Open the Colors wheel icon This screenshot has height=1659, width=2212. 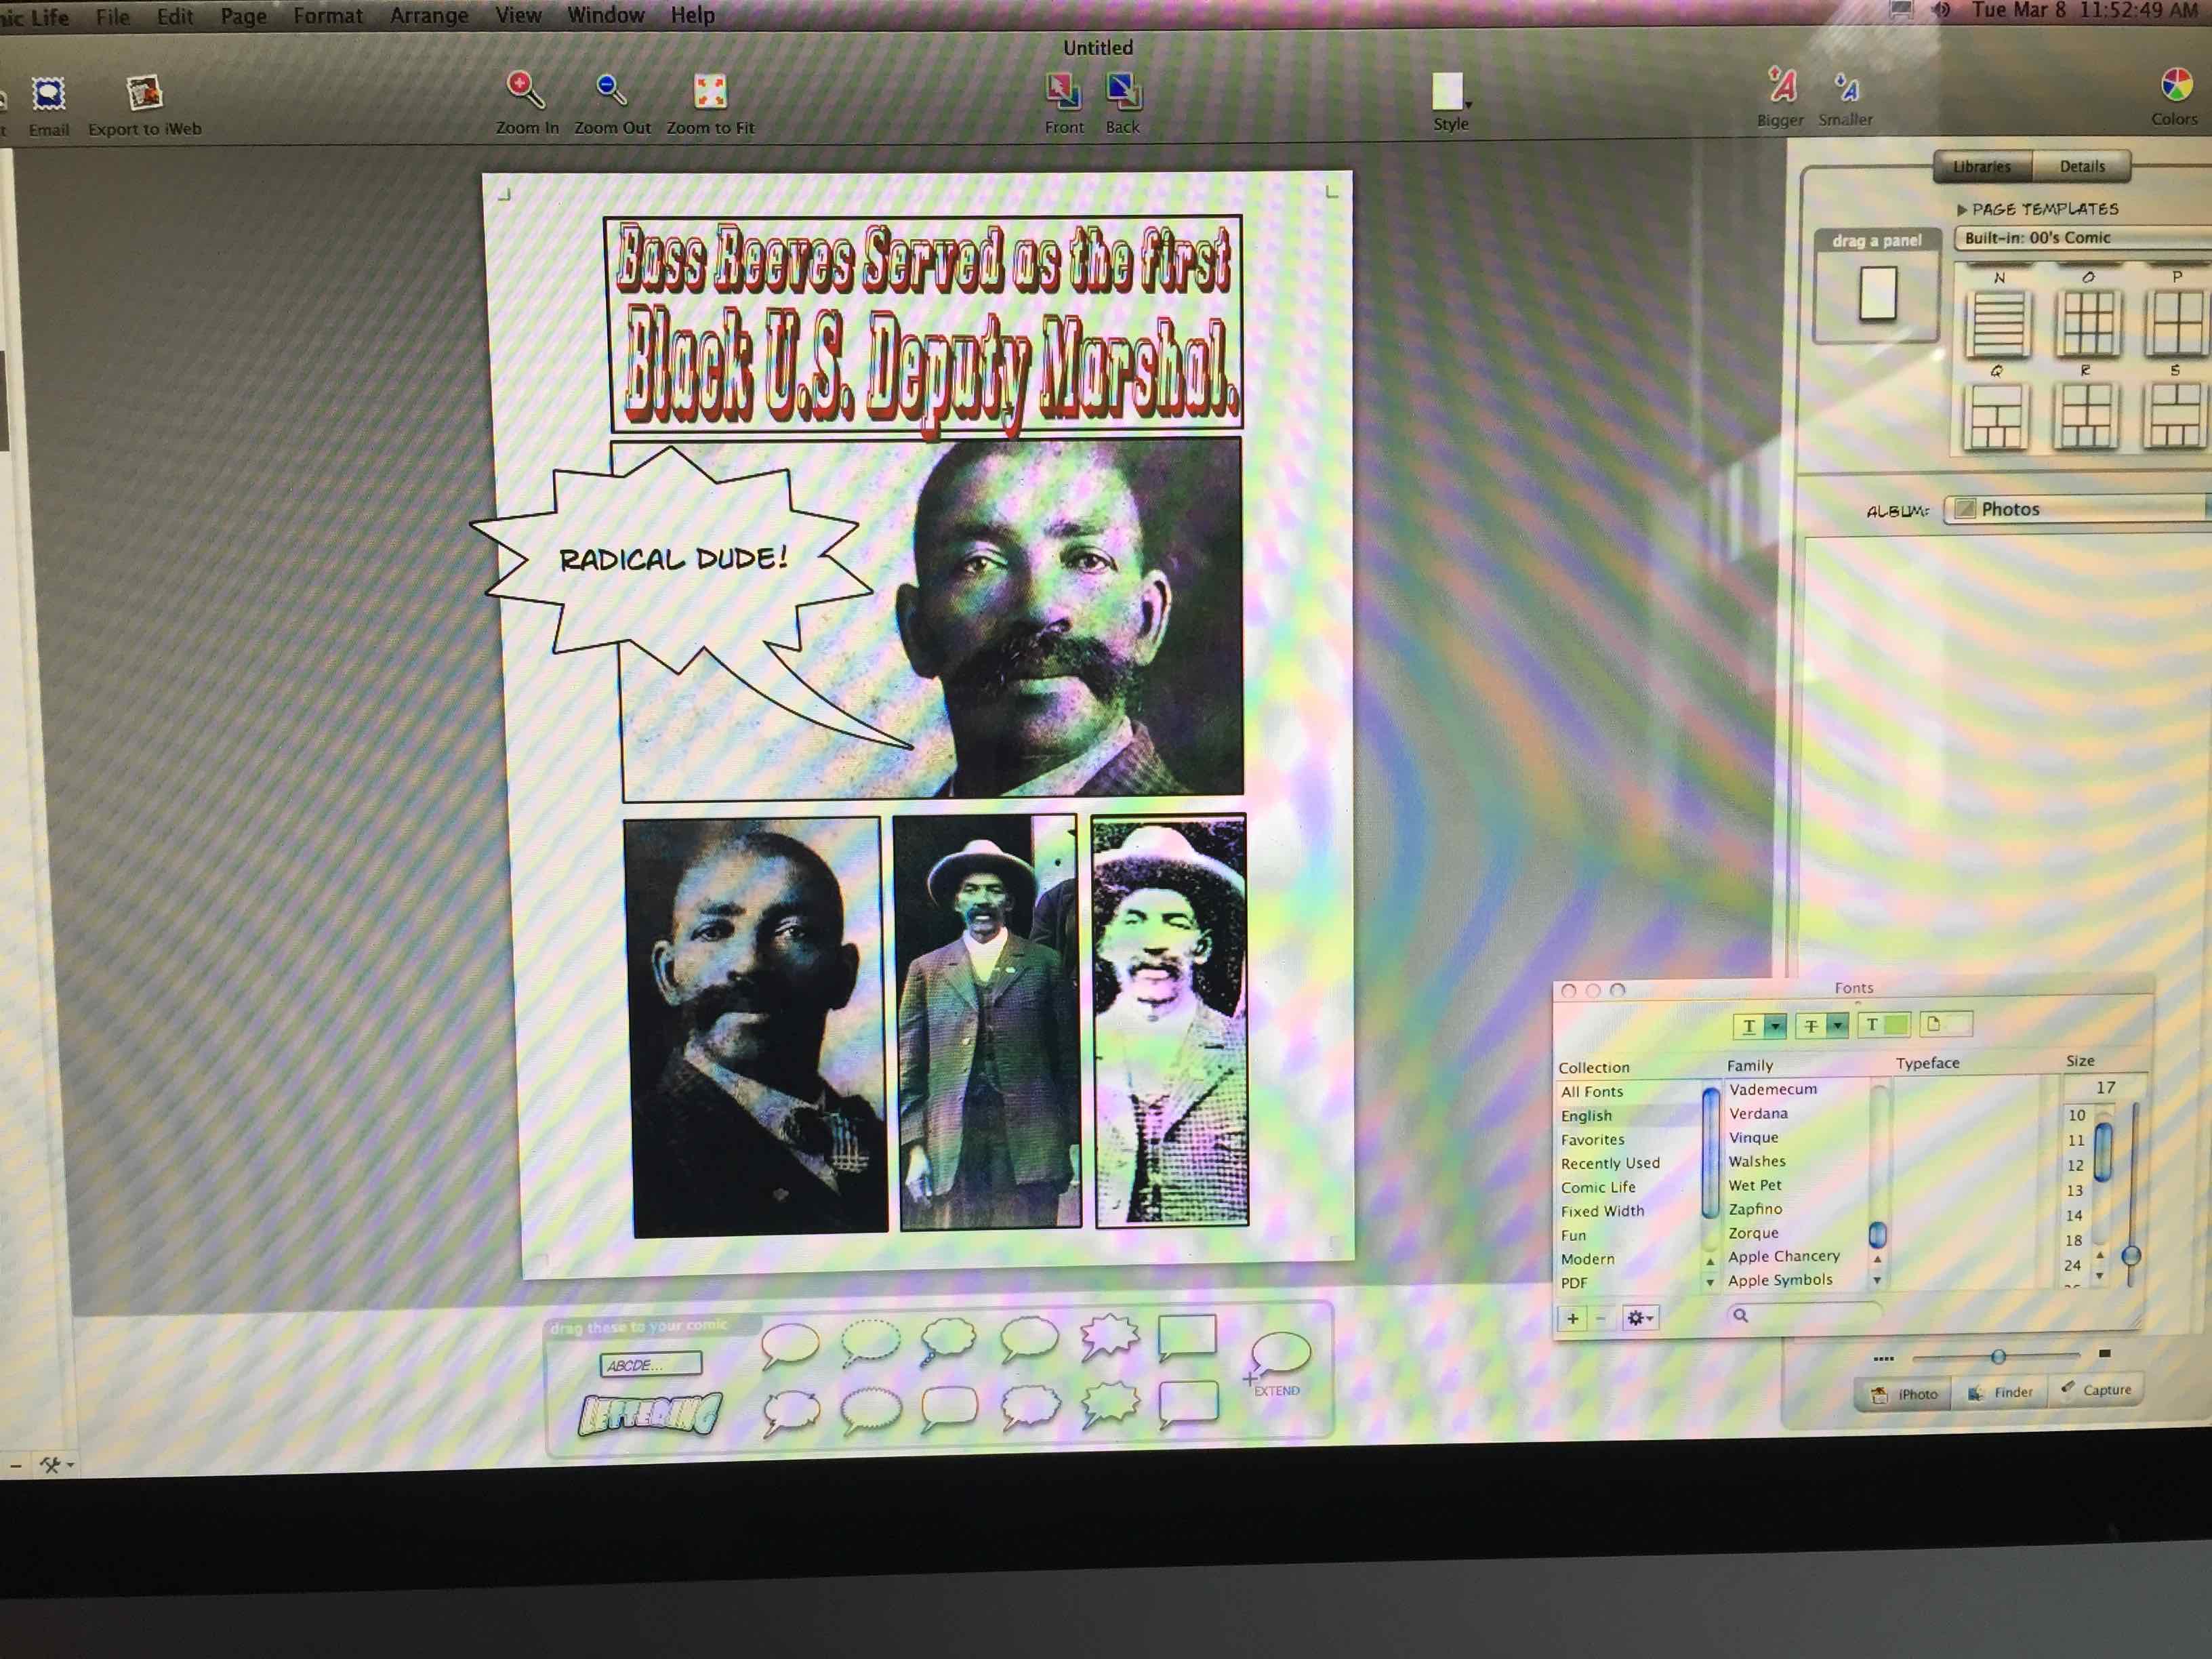coord(2176,86)
